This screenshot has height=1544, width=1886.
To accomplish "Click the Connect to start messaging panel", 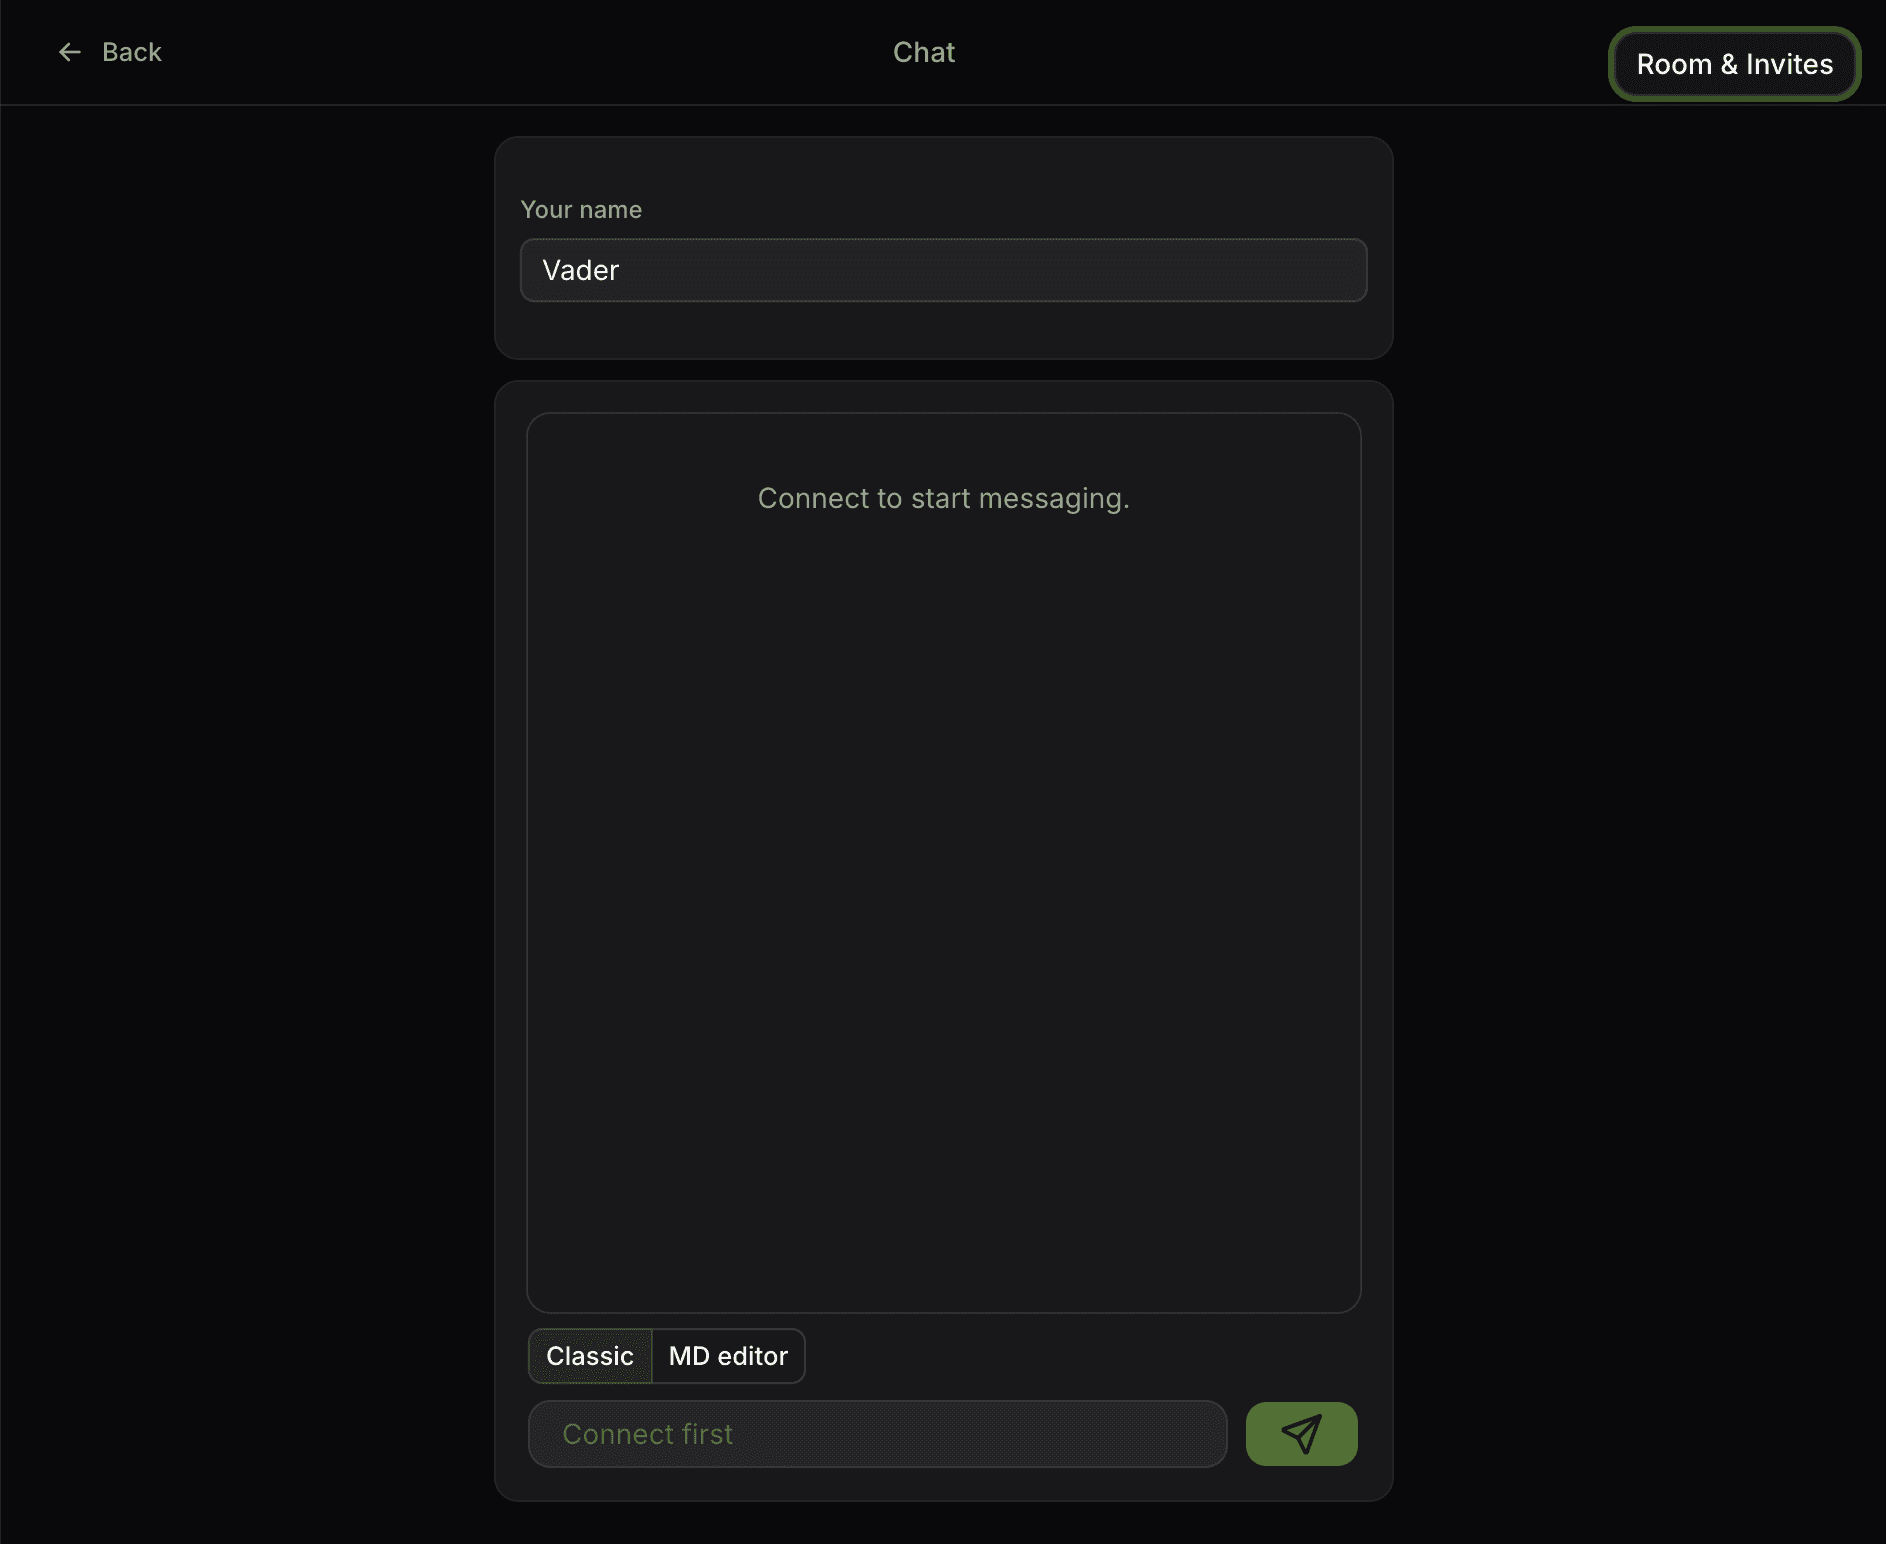I will (x=943, y=498).
